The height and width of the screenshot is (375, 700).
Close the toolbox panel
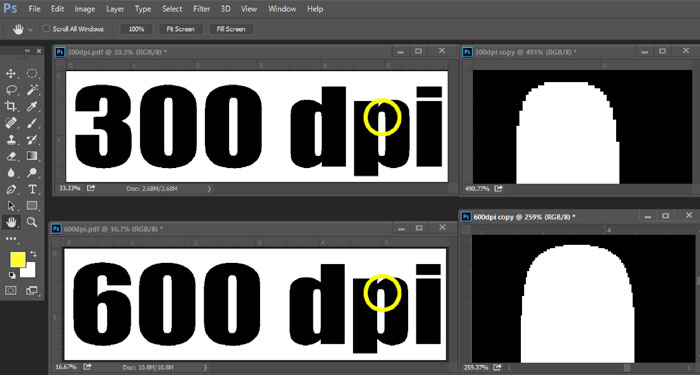click(39, 51)
